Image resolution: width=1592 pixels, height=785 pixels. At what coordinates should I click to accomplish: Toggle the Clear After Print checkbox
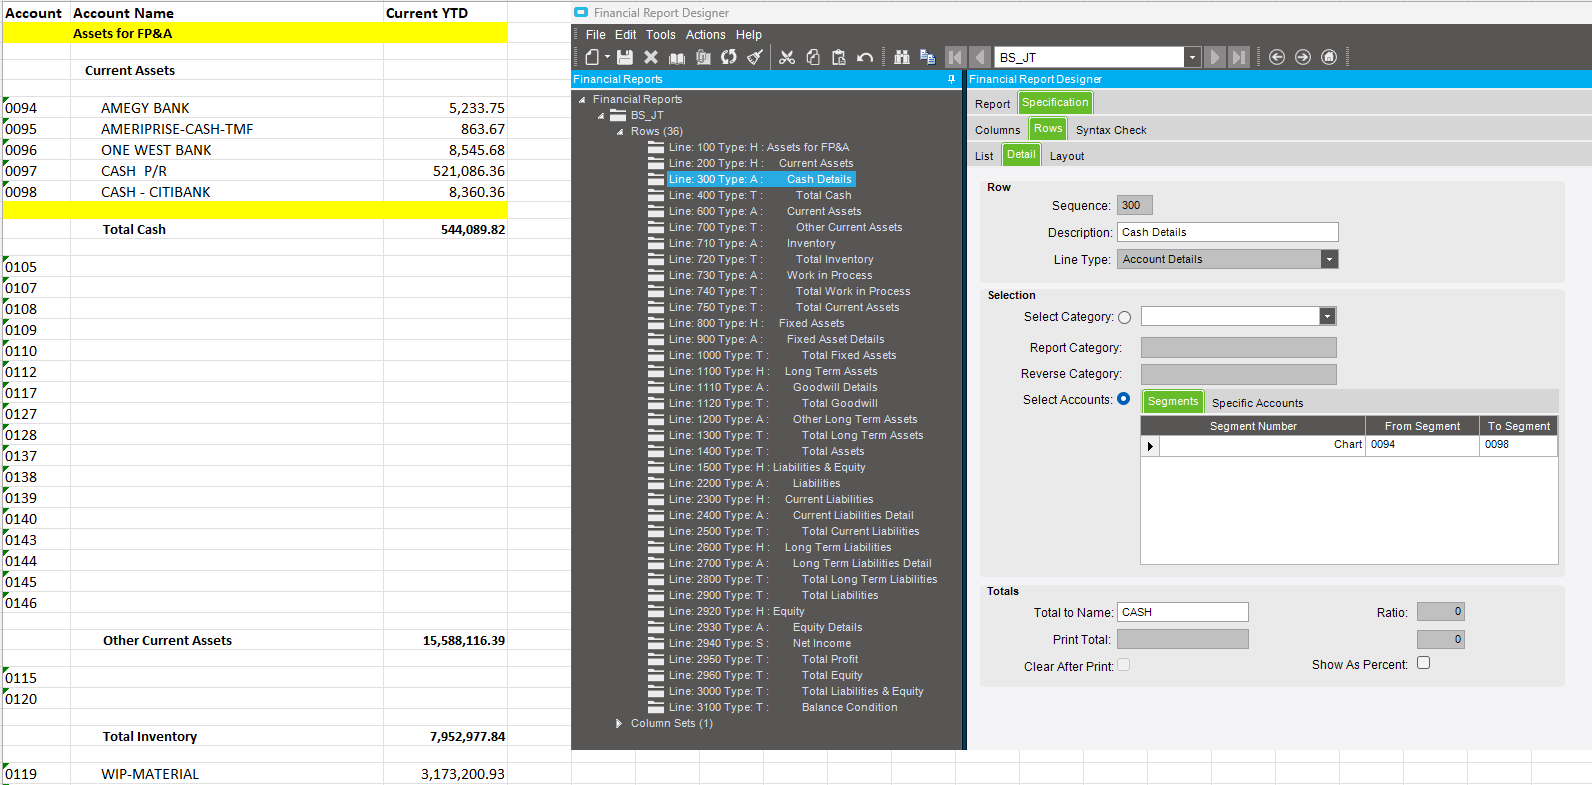(1124, 665)
